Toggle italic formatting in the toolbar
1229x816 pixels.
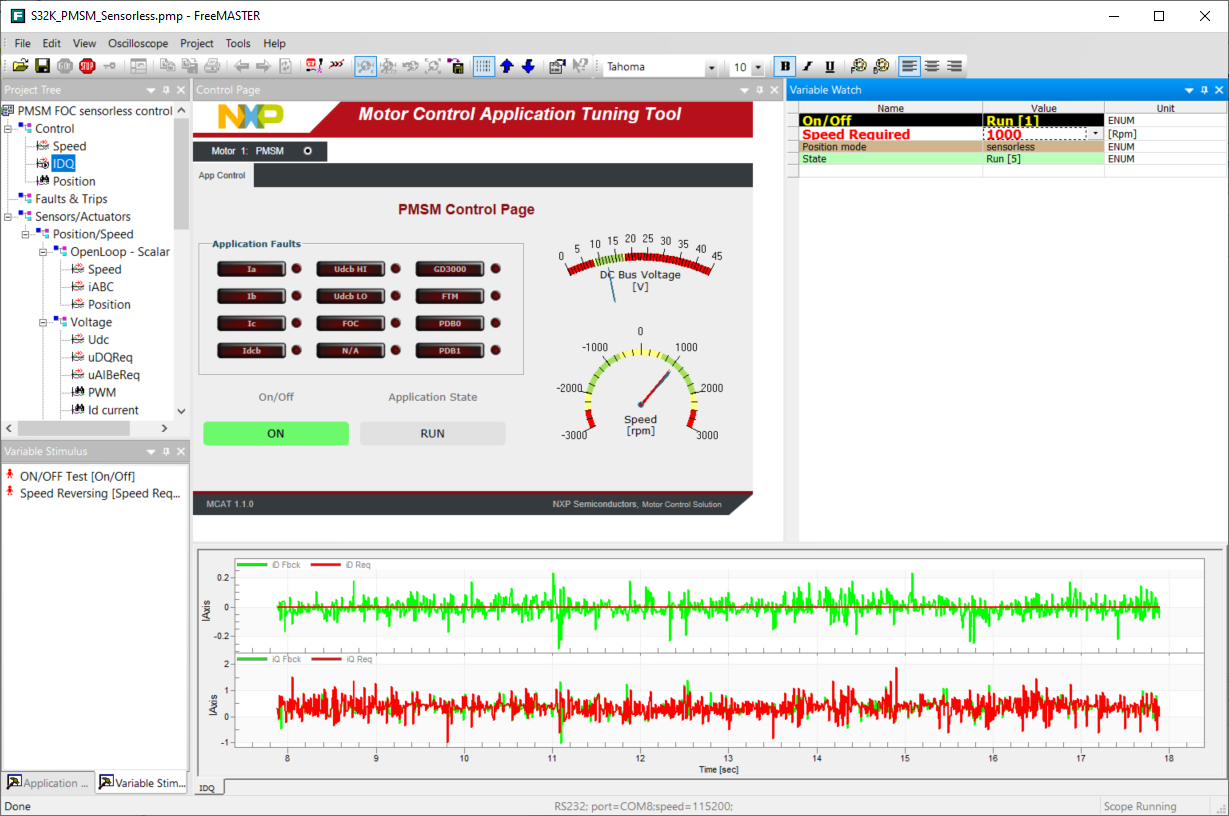(x=807, y=66)
